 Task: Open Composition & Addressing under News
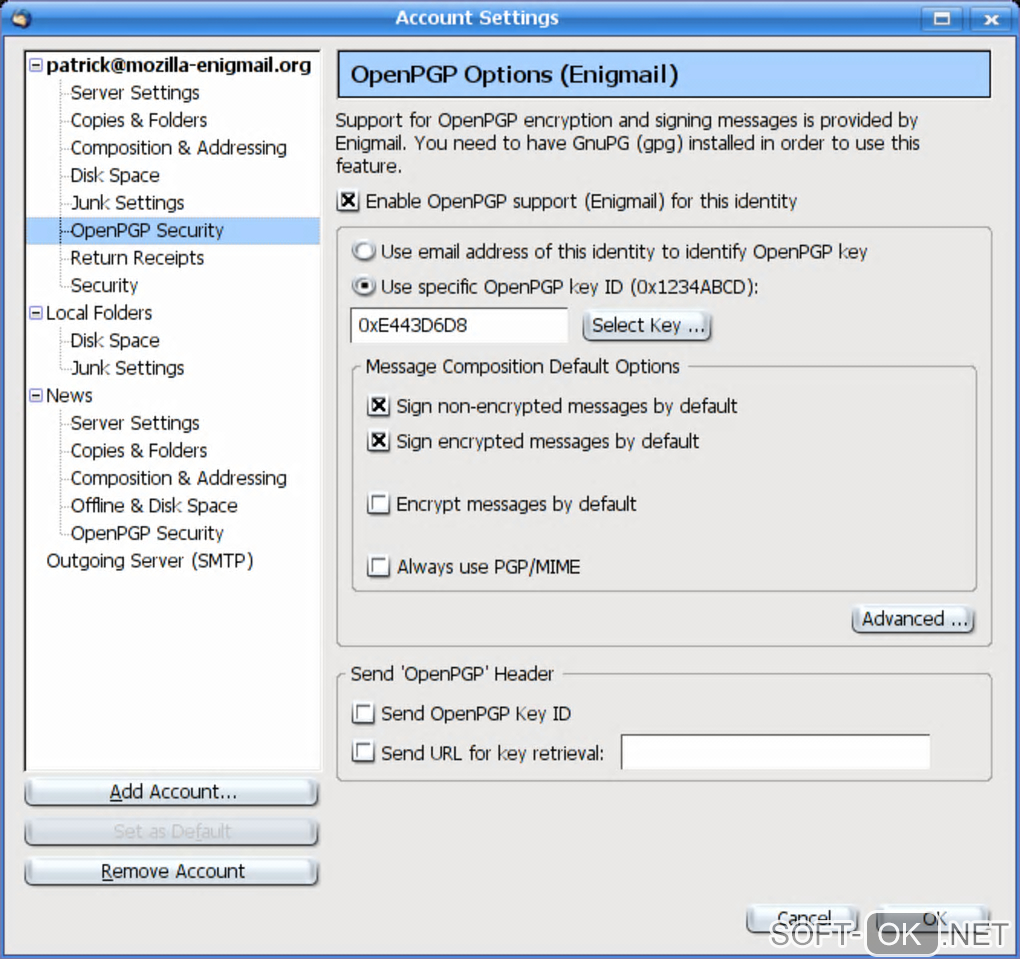click(179, 478)
